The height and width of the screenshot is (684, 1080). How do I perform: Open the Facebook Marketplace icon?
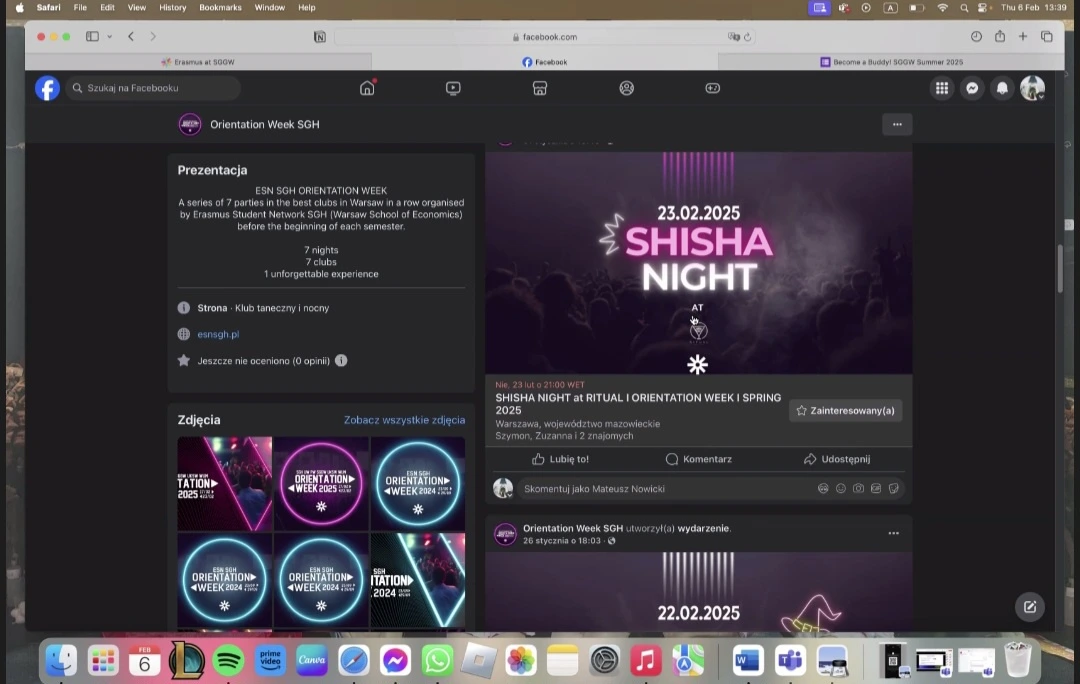tap(540, 88)
